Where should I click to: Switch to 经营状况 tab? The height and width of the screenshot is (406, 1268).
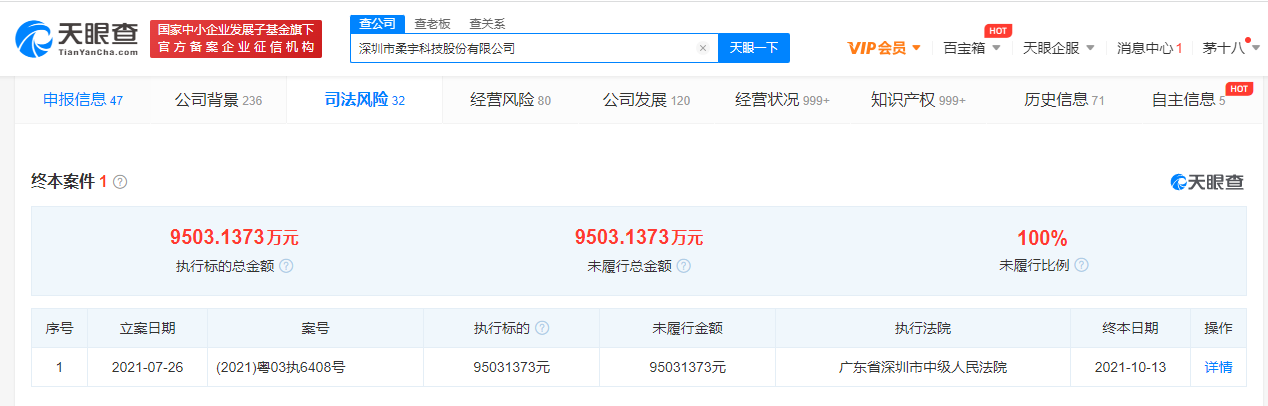tap(782, 100)
